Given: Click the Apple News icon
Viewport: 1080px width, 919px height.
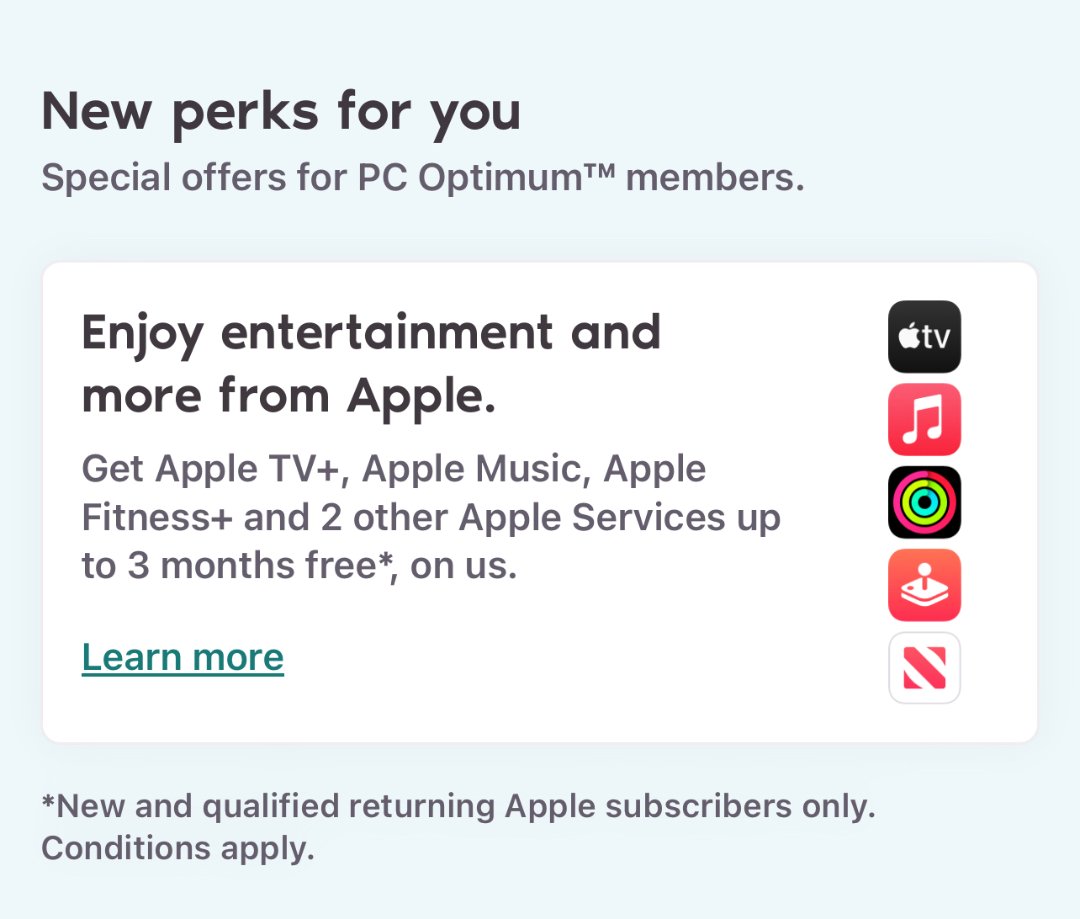Looking at the screenshot, I should tap(924, 667).
